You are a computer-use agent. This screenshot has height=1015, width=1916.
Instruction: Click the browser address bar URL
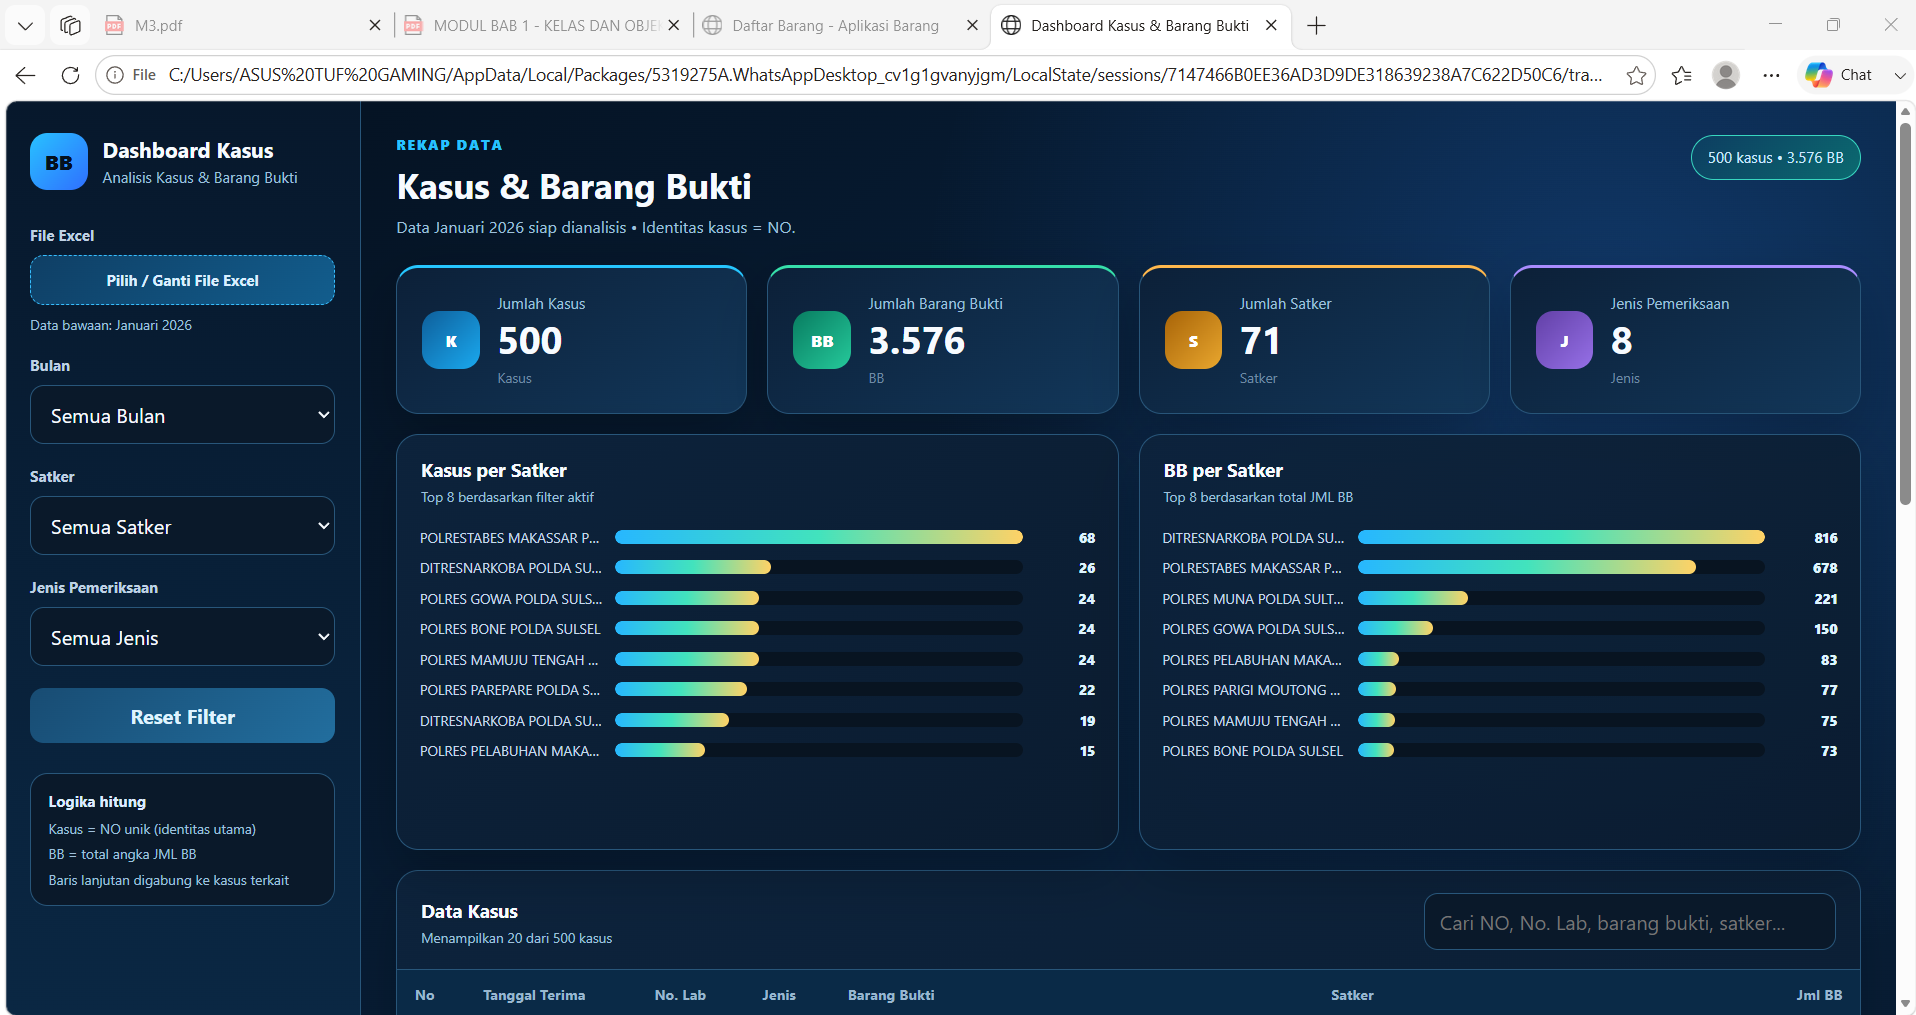pos(885,75)
